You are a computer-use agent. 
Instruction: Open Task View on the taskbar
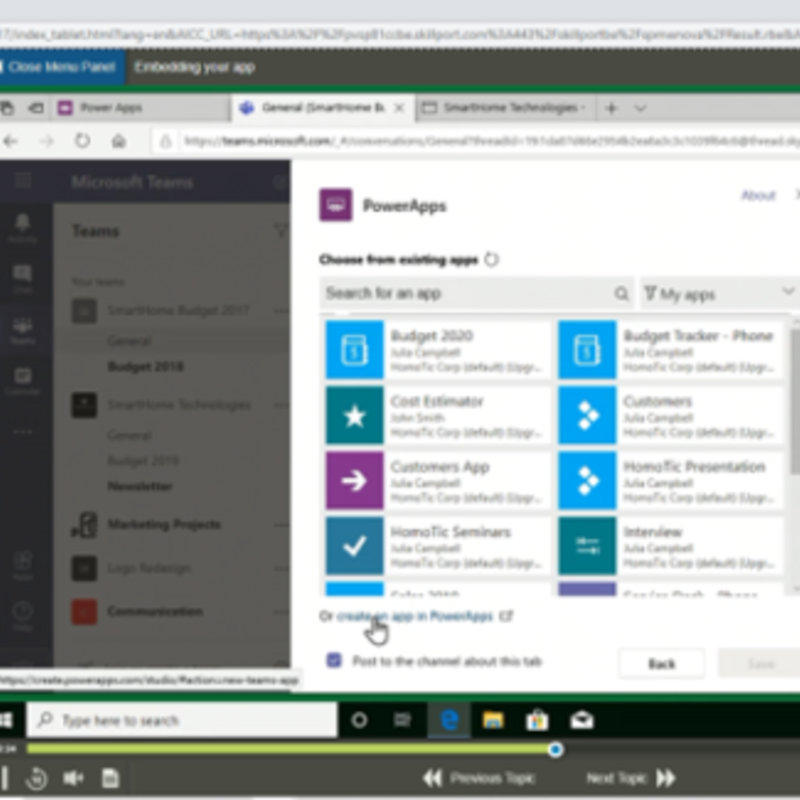click(402, 720)
